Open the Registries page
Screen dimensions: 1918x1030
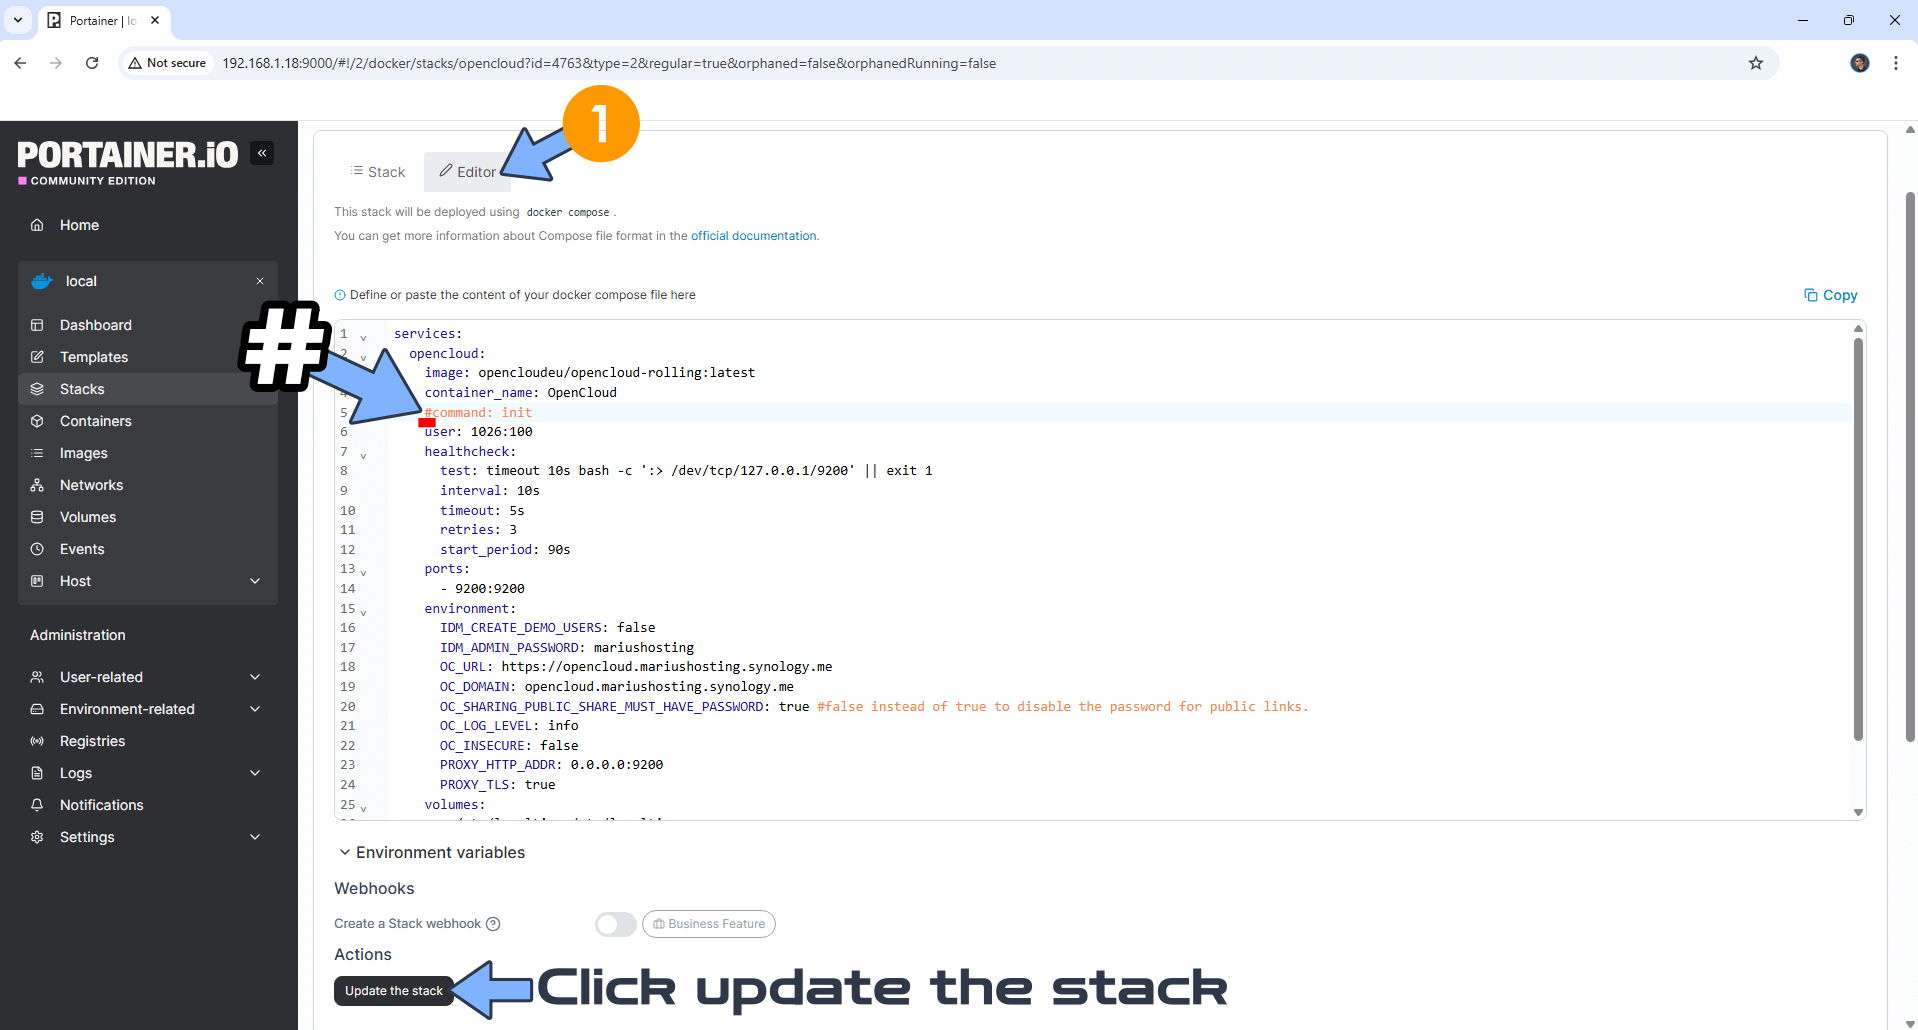point(92,741)
